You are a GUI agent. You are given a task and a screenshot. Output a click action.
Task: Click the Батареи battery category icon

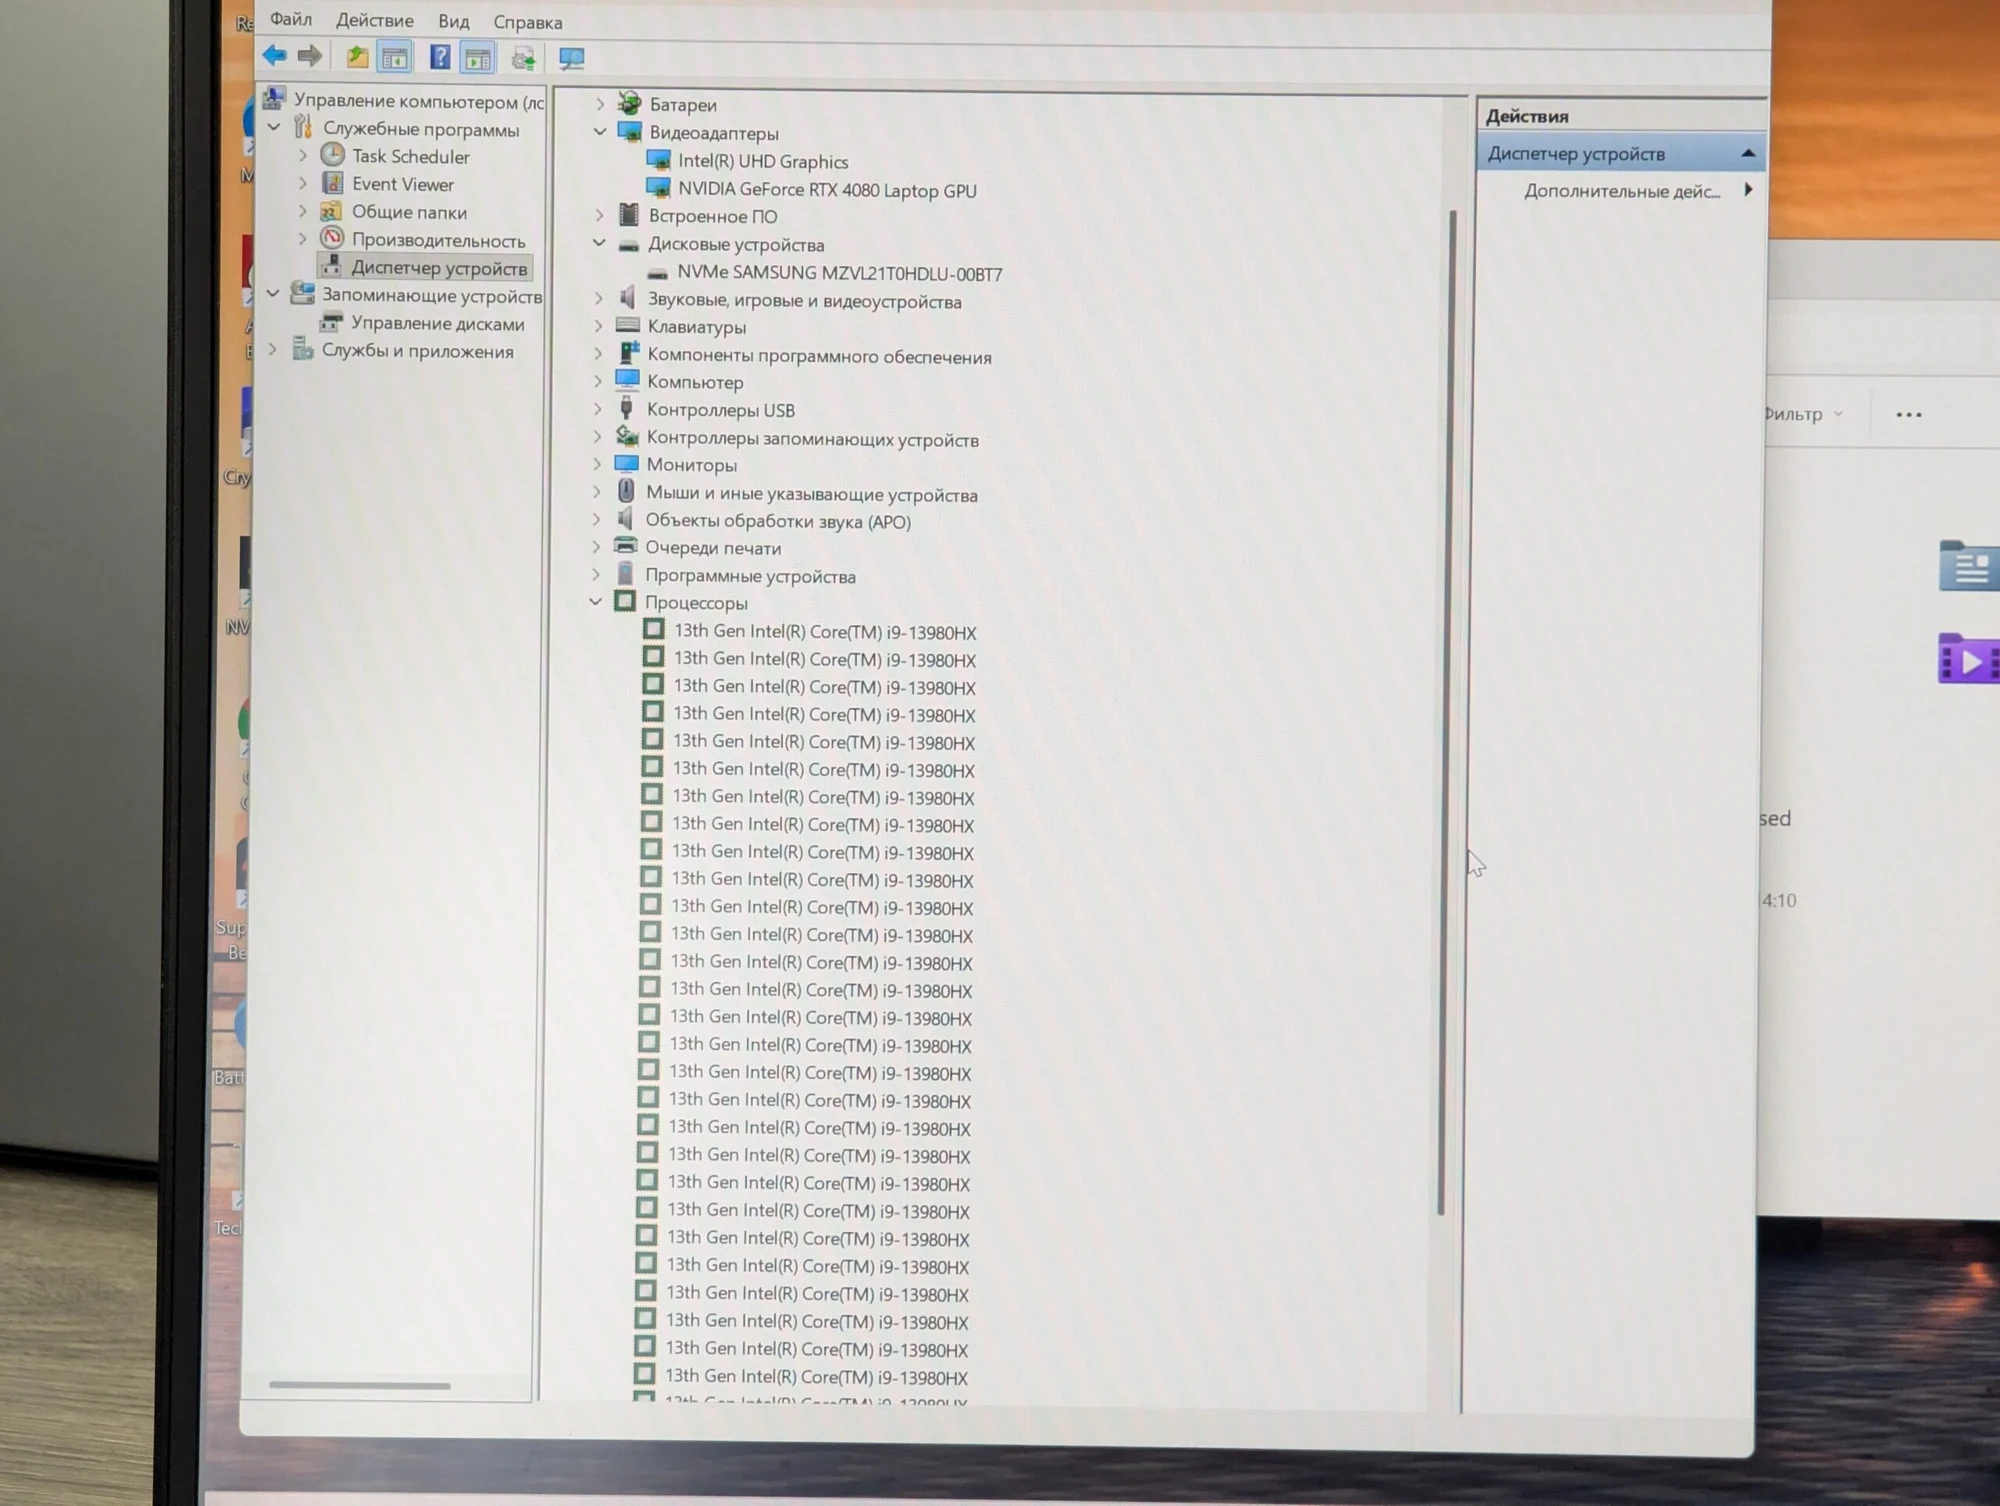[x=629, y=103]
